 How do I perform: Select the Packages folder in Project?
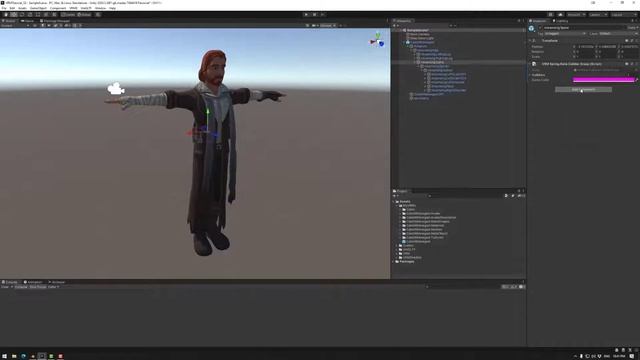click(406, 262)
